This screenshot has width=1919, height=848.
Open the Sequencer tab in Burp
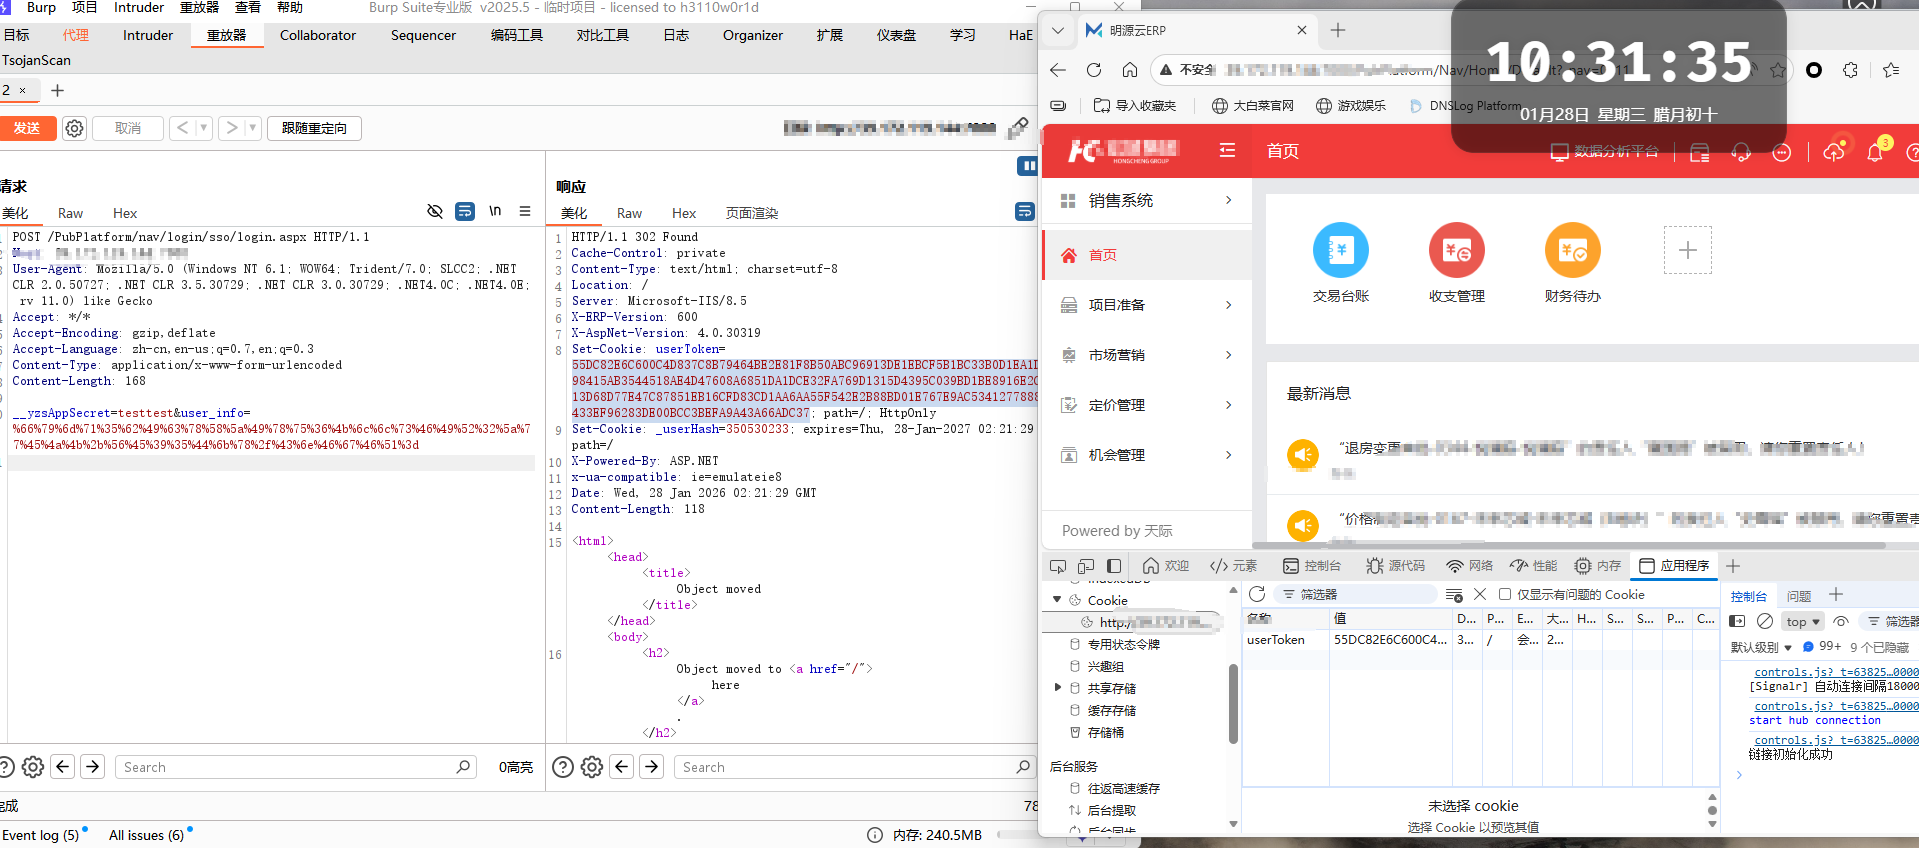pos(423,35)
